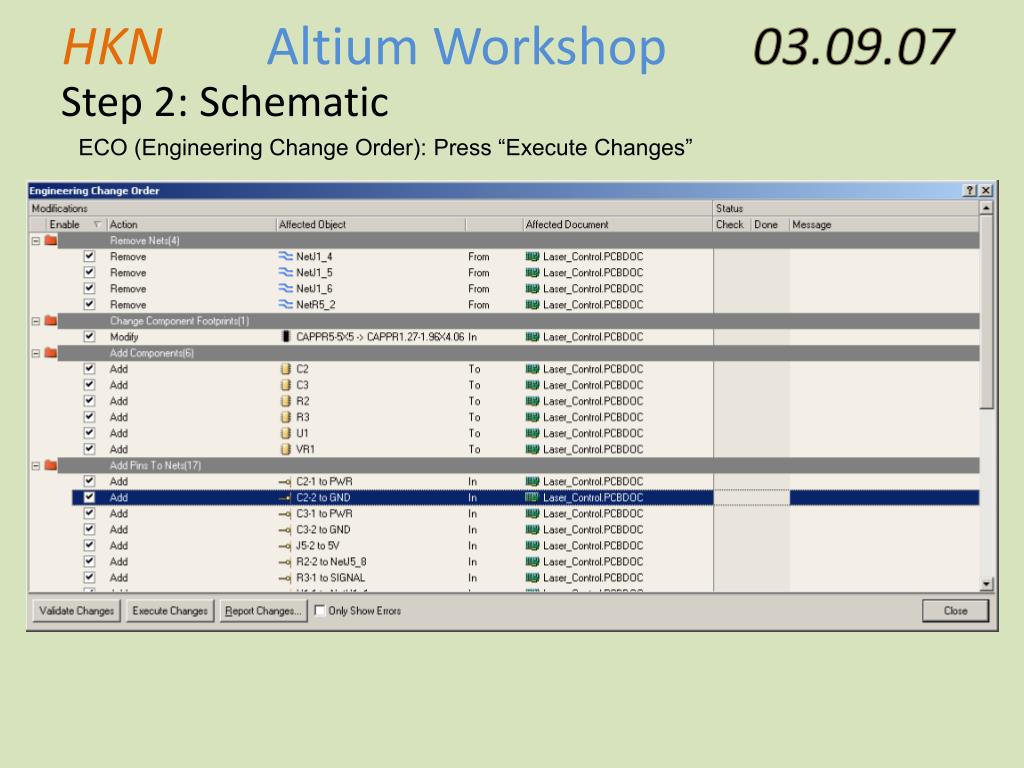Image resolution: width=1024 pixels, height=768 pixels.
Task: Click the Add Components folder icon
Action: tap(50, 353)
